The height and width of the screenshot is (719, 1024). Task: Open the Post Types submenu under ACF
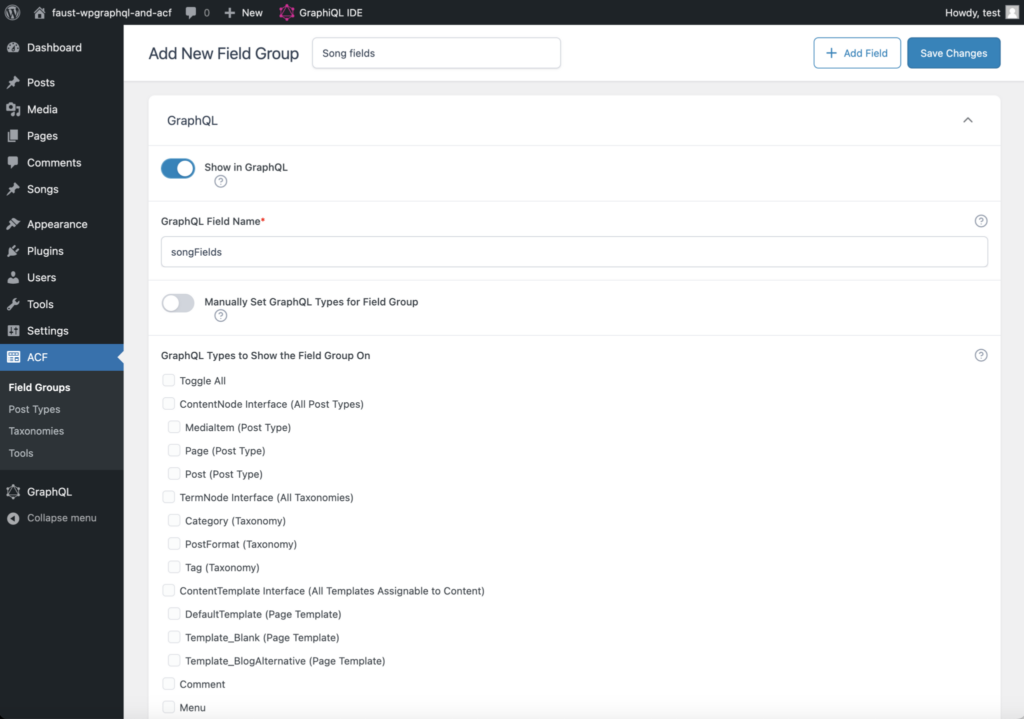pos(34,409)
